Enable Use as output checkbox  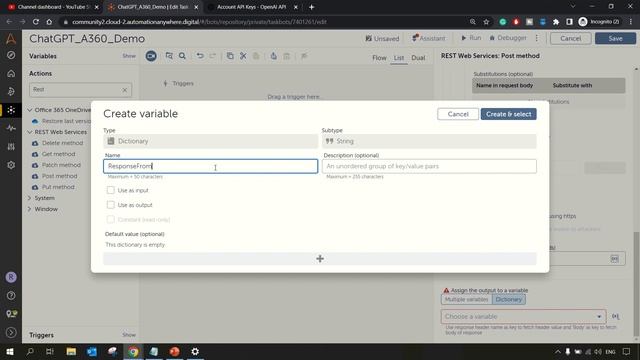pyautogui.click(x=111, y=205)
